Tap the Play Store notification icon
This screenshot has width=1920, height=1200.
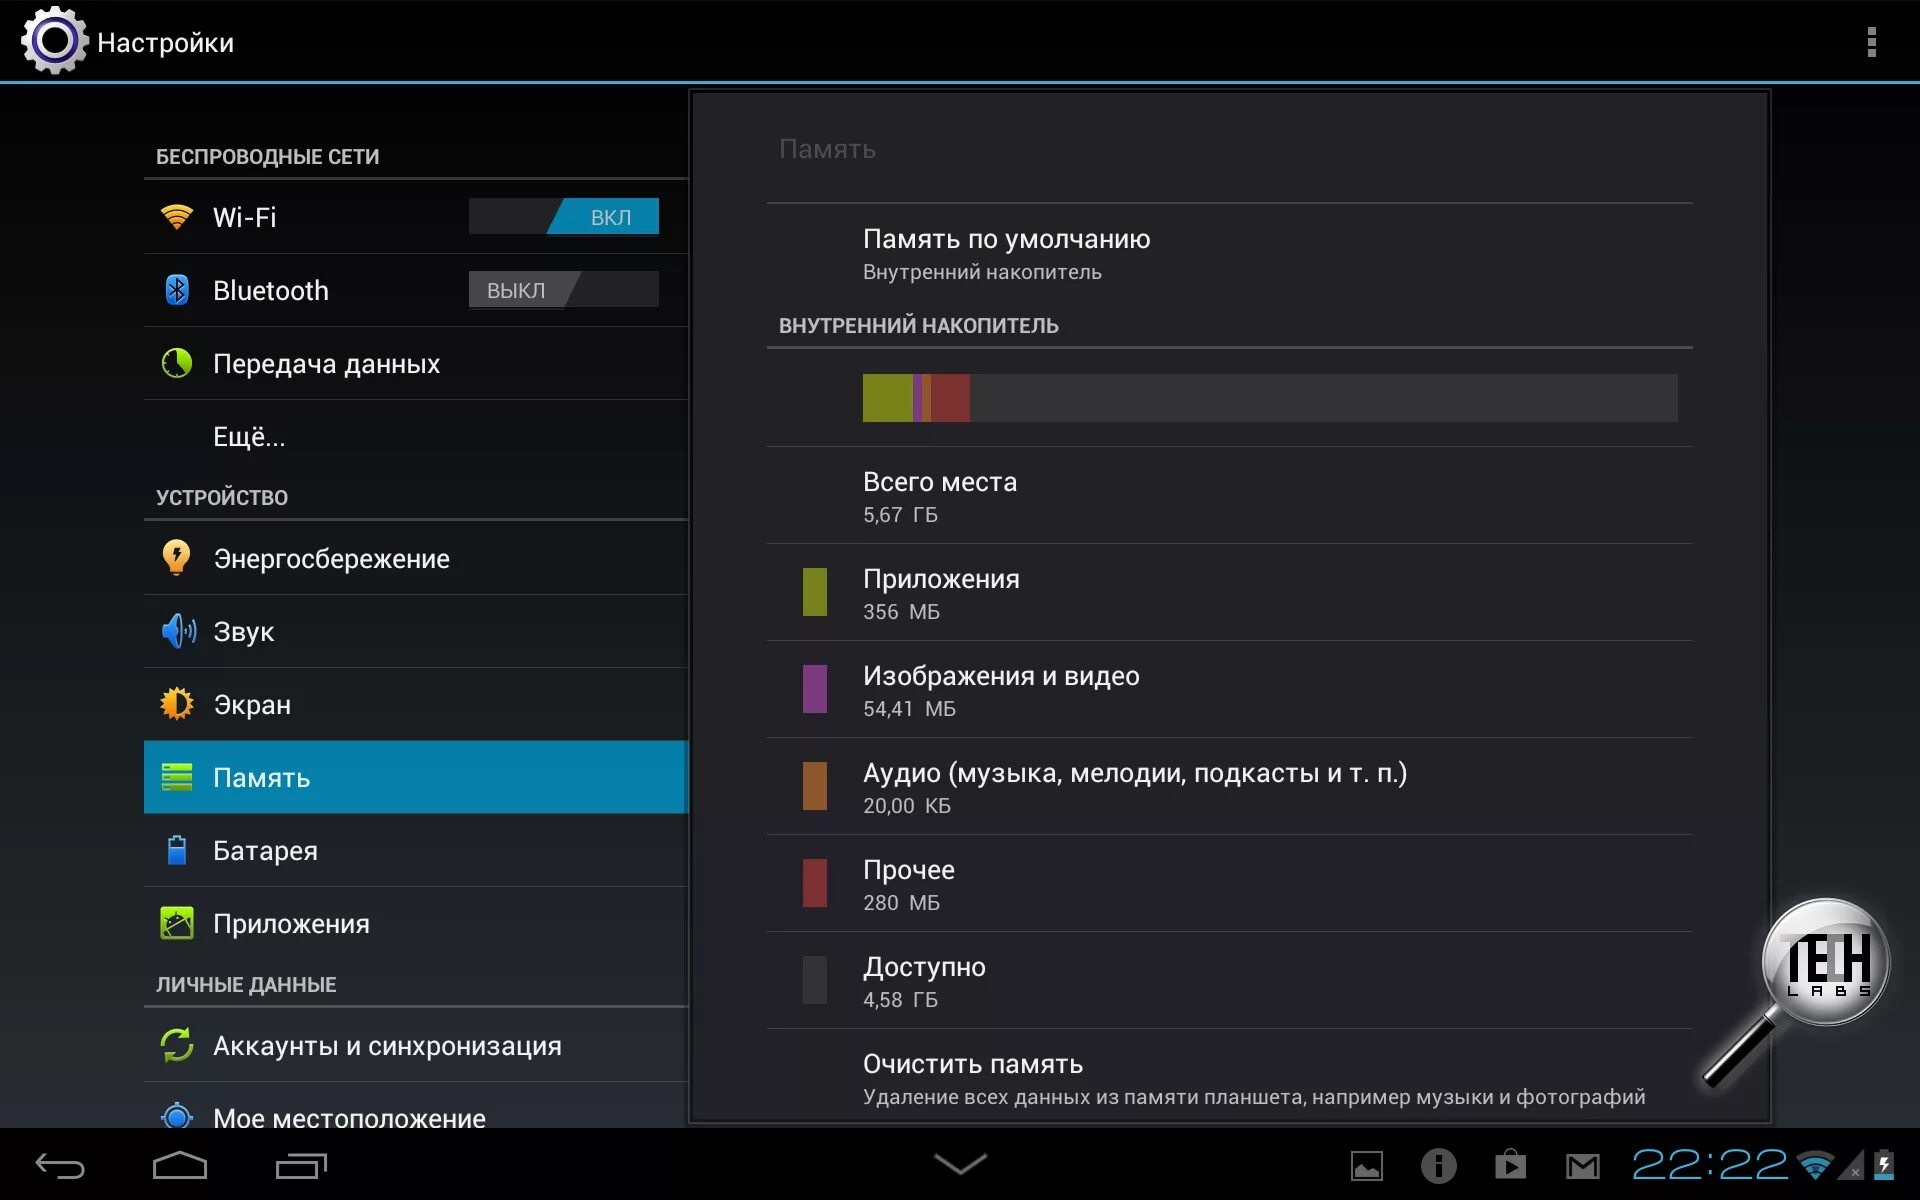pyautogui.click(x=1510, y=1165)
